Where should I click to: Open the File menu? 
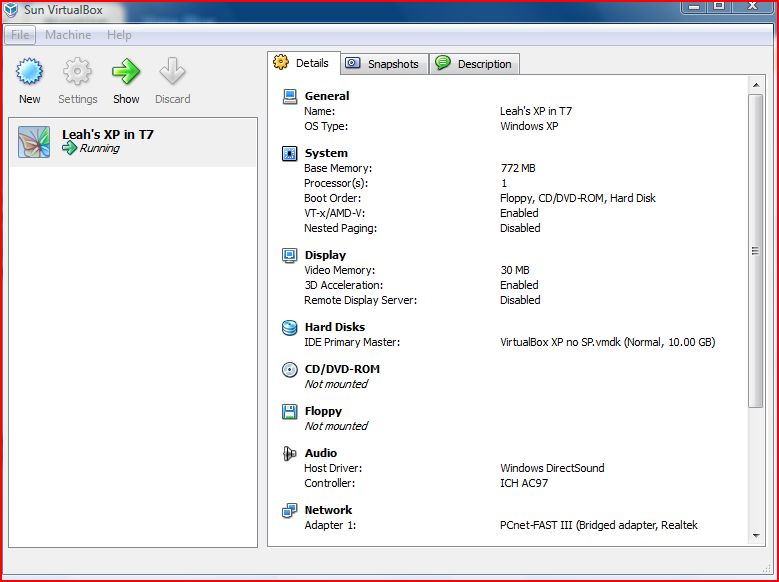coord(20,35)
